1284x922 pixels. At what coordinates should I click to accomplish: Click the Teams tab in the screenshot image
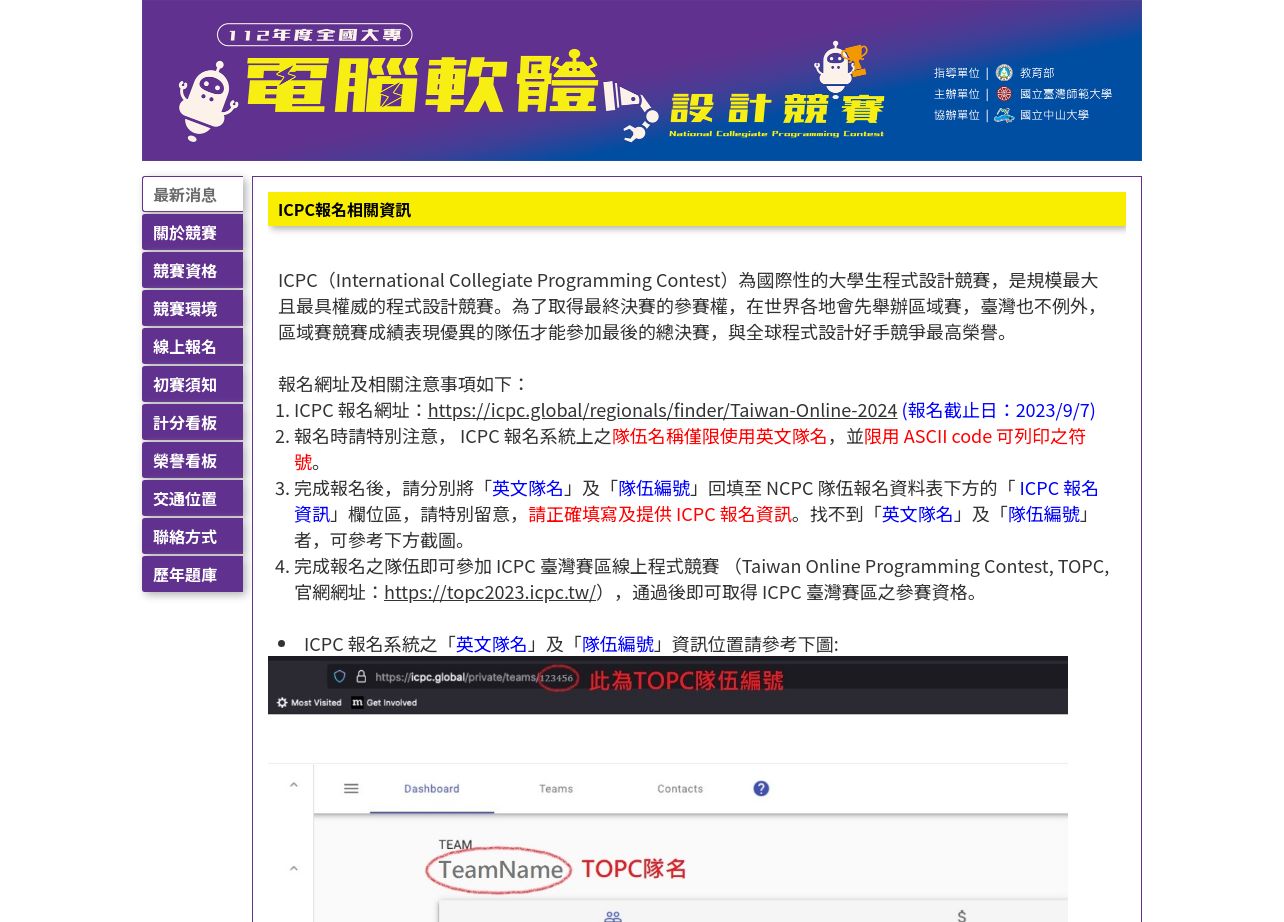click(556, 789)
